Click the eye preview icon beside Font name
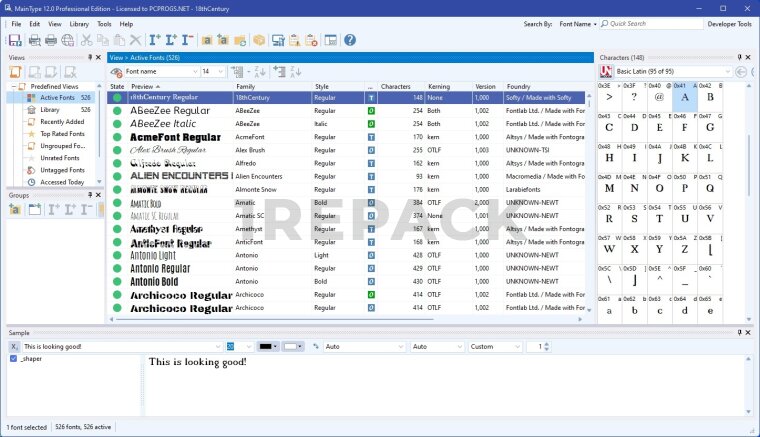The image size is (760, 437). [x=117, y=72]
